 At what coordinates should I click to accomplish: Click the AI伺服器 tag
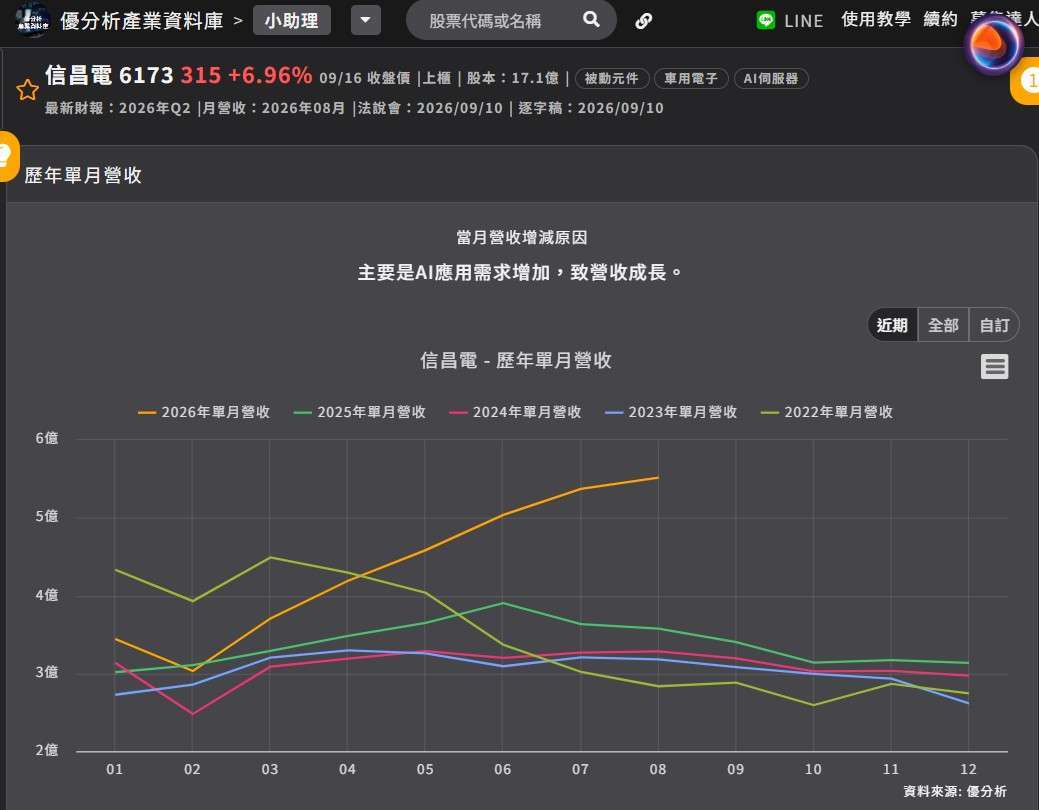(771, 78)
